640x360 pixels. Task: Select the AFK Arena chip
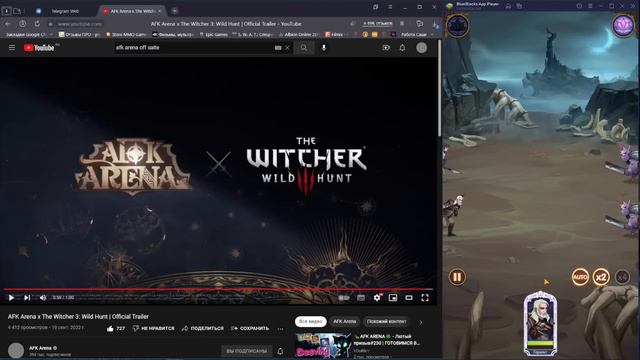tap(344, 322)
